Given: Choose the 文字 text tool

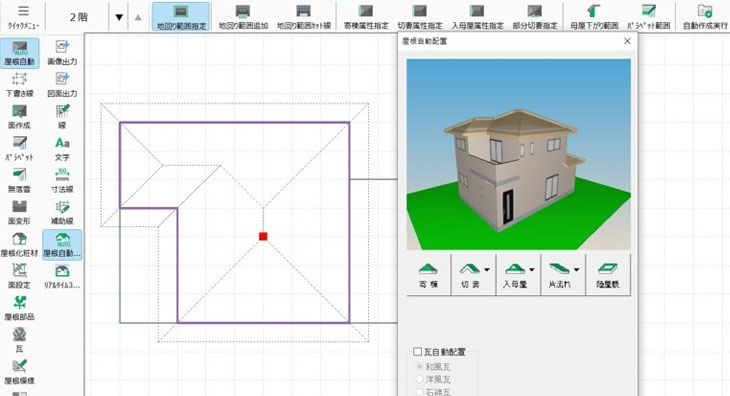Looking at the screenshot, I should (x=62, y=149).
